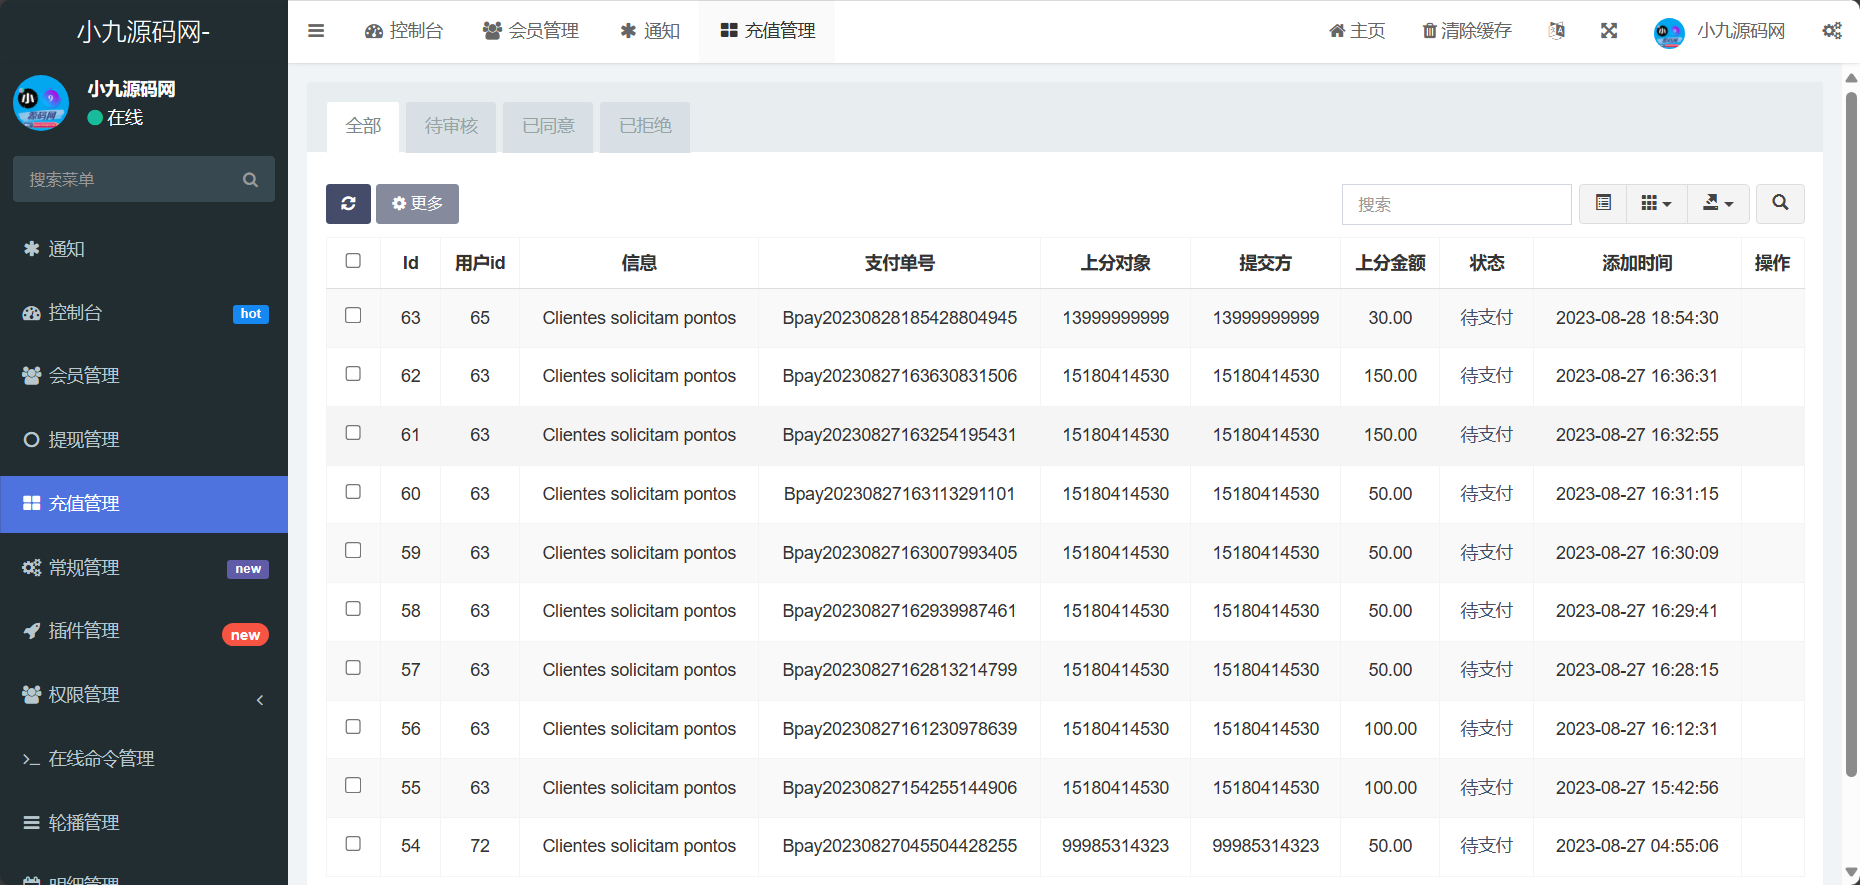Switch to the 通知 top tab
The height and width of the screenshot is (885, 1860).
(x=650, y=31)
